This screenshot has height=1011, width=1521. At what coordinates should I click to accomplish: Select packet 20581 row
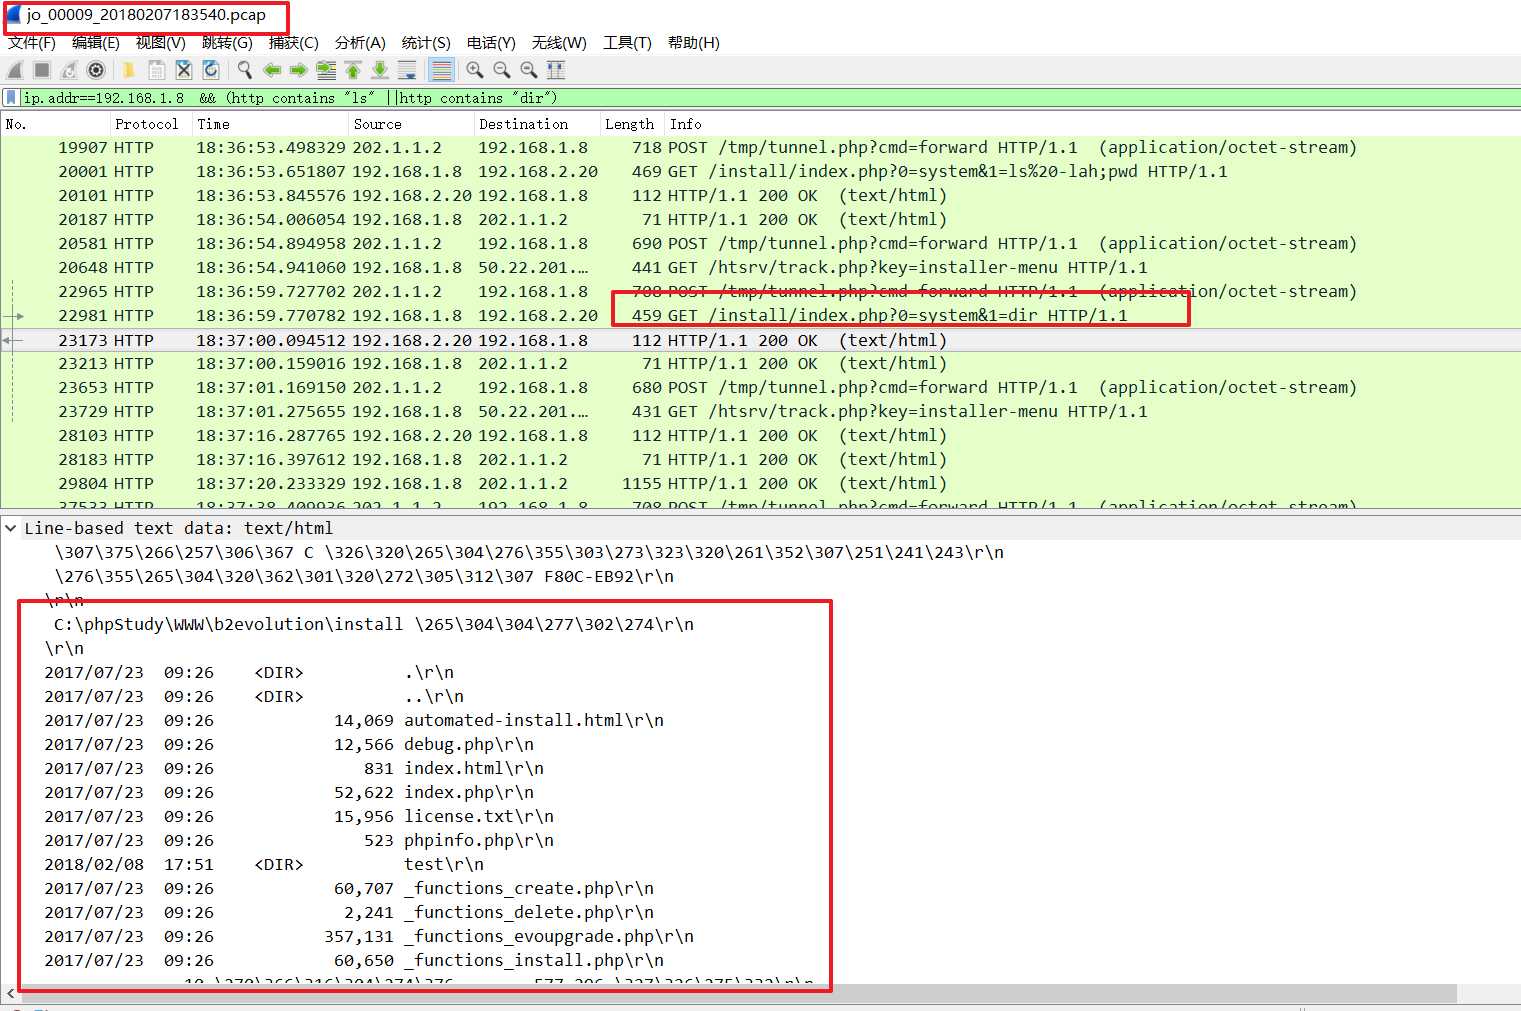[x=760, y=243]
